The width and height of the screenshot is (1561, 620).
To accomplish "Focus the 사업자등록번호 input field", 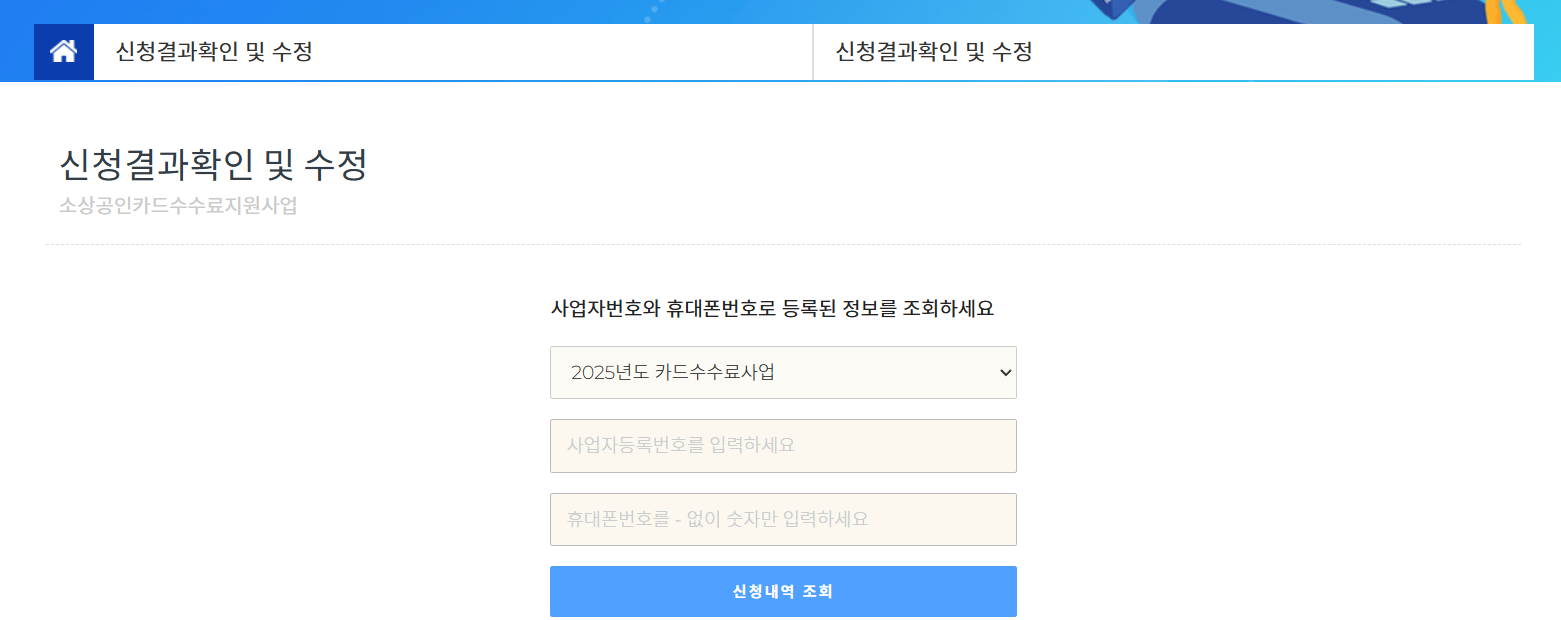I will (x=783, y=446).
